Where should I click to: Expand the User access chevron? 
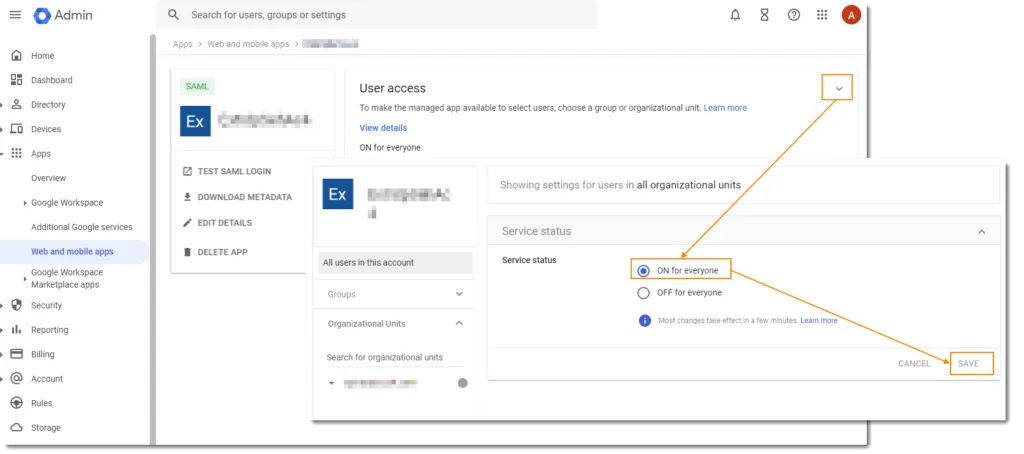[x=839, y=88]
